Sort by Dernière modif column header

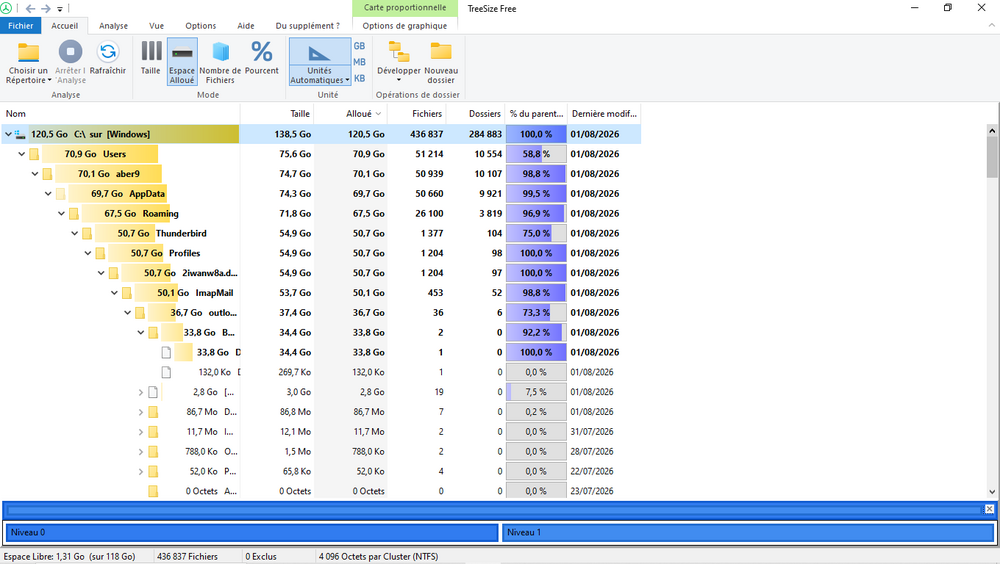[x=604, y=114]
